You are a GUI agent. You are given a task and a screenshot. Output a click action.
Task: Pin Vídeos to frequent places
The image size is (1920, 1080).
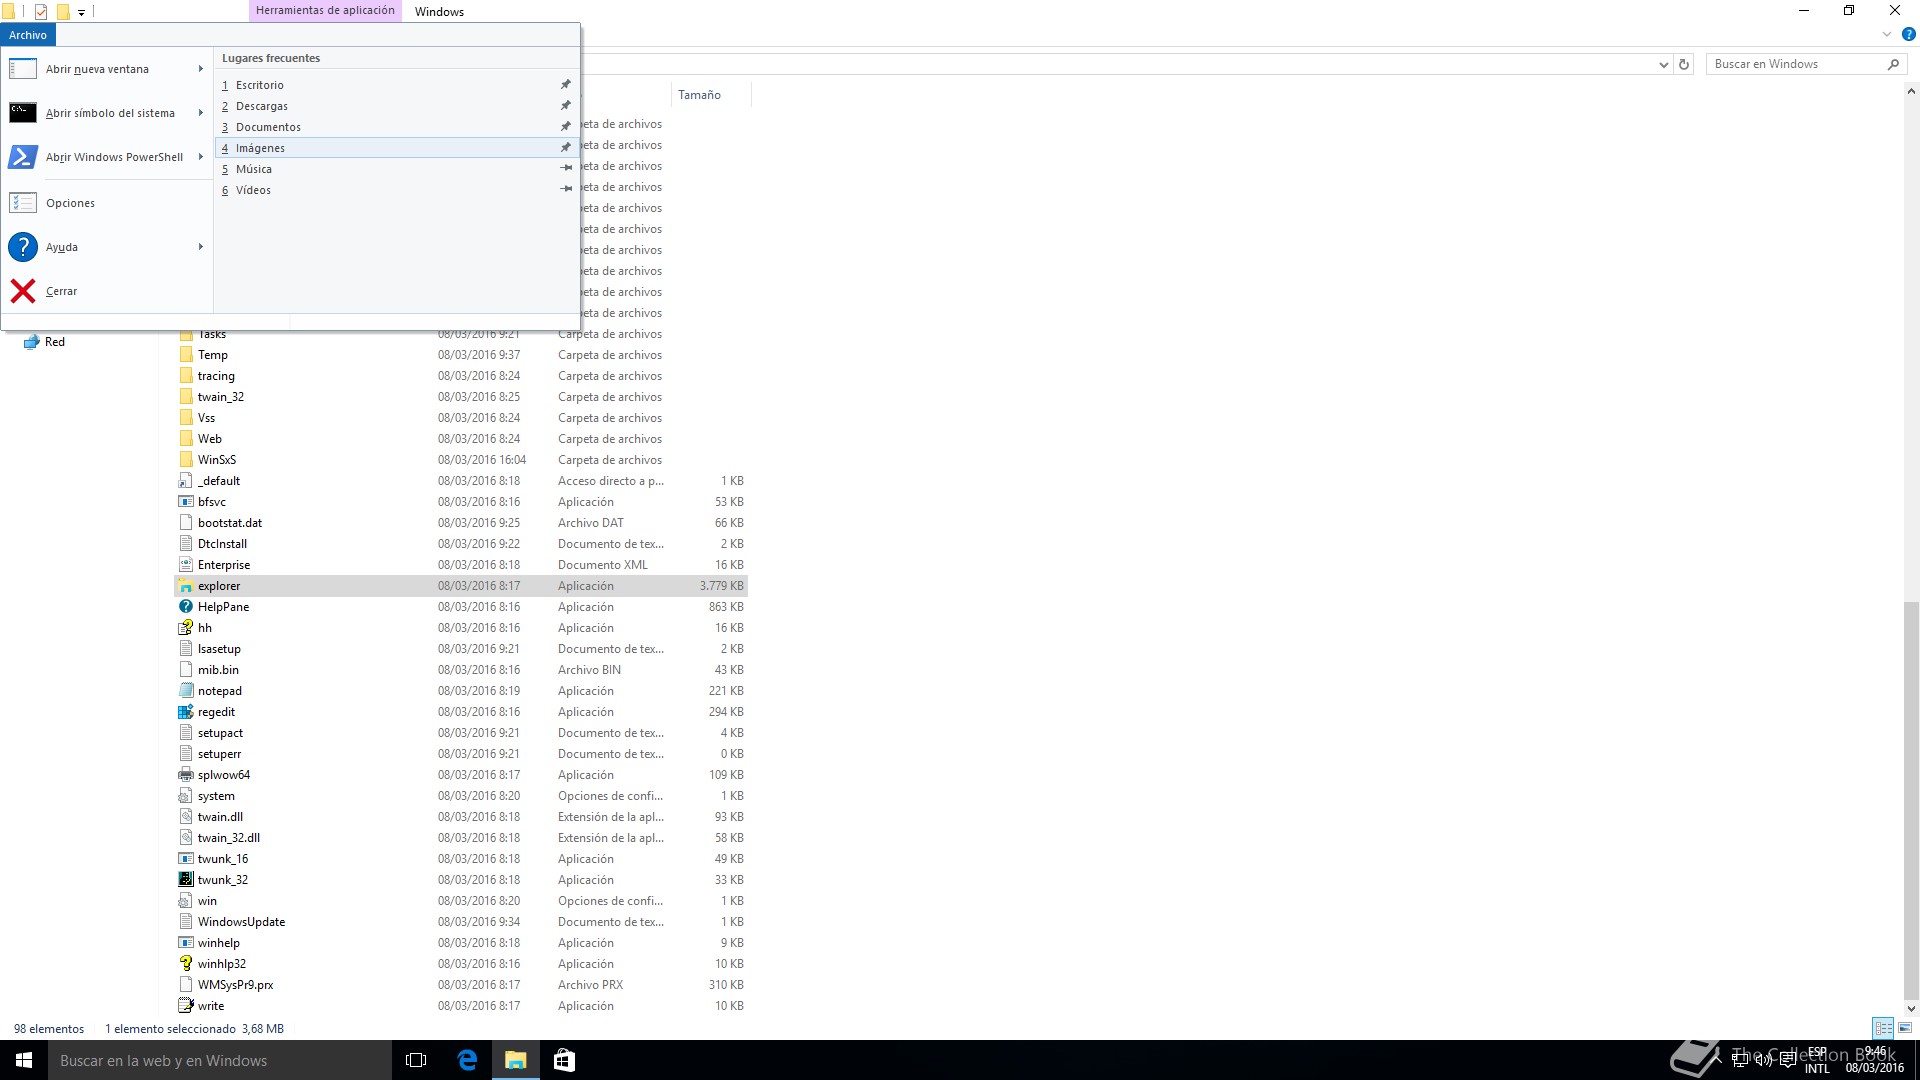566,190
